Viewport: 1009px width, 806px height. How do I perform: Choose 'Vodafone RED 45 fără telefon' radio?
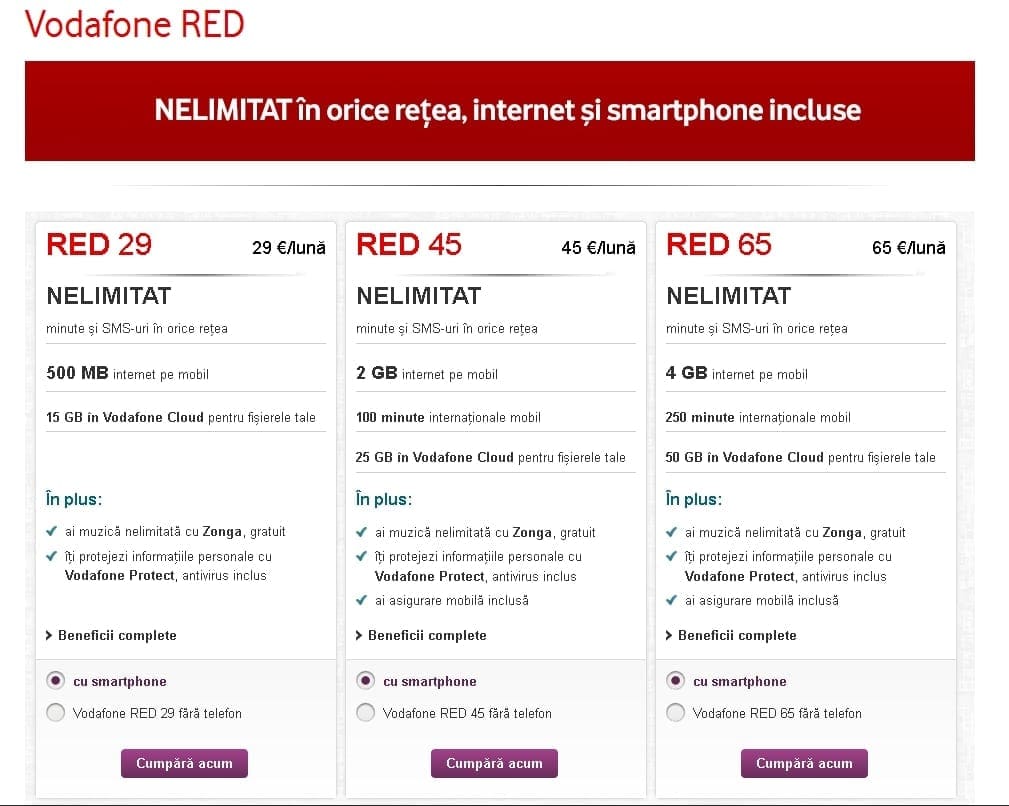pyautogui.click(x=366, y=713)
